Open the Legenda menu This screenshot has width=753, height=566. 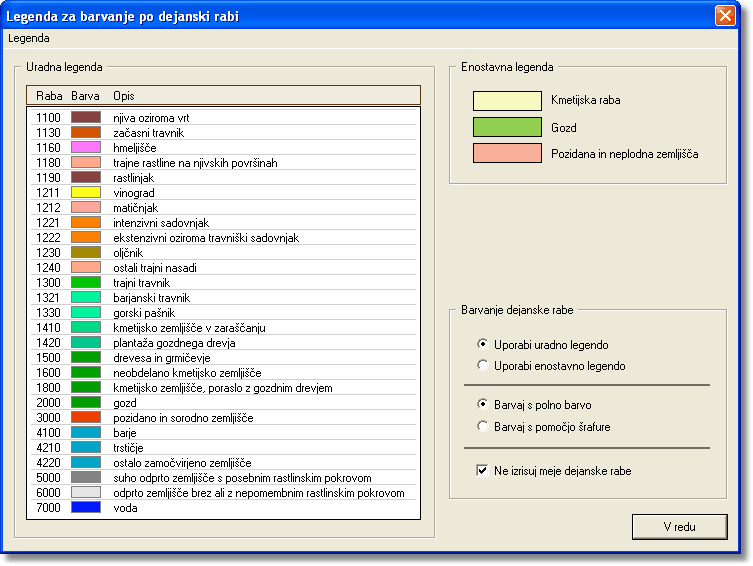coord(28,38)
